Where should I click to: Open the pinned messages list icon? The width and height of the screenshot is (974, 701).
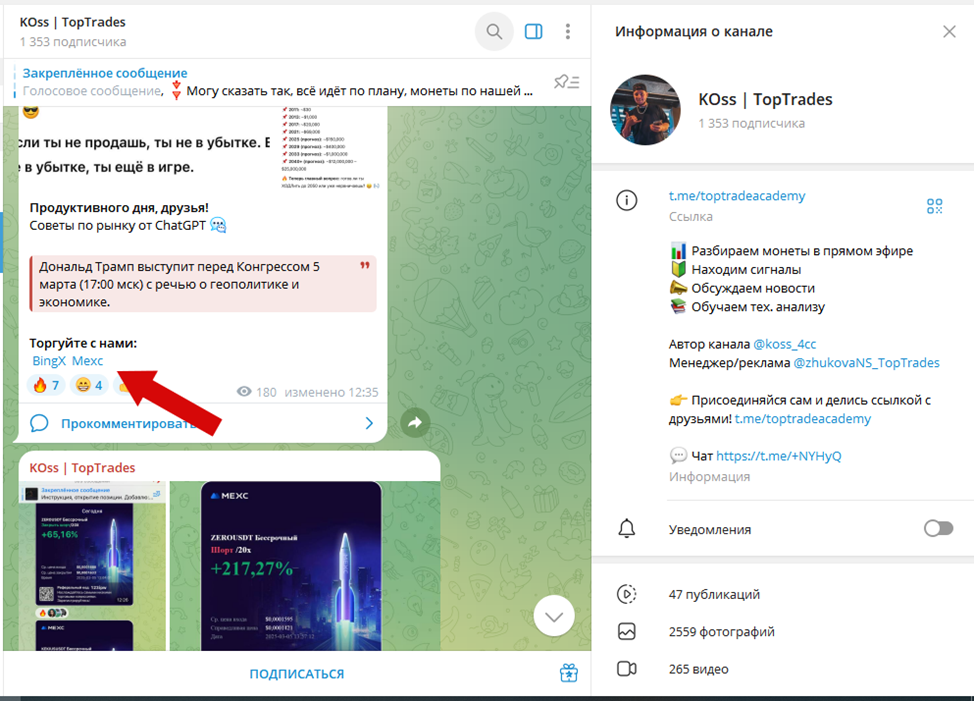point(567,81)
